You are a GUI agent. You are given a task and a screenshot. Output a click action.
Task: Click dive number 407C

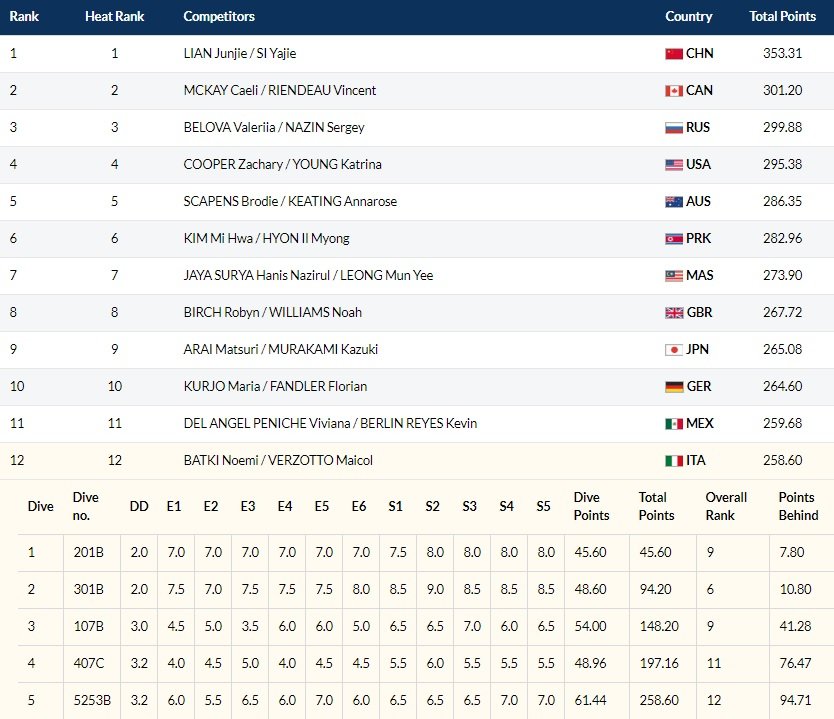[88, 664]
